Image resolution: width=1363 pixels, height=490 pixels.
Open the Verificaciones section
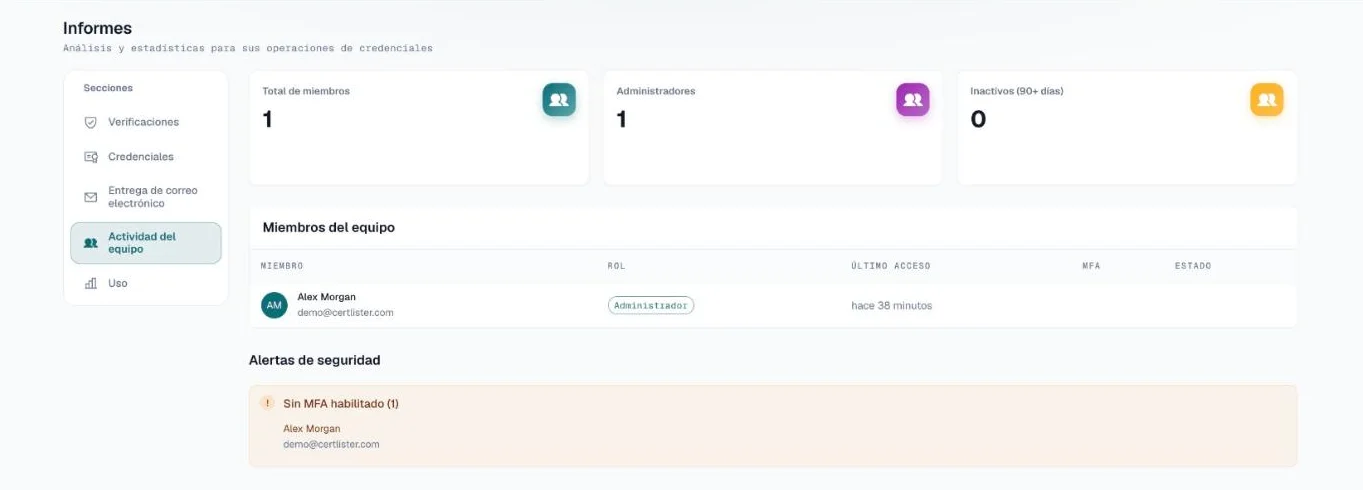click(145, 122)
